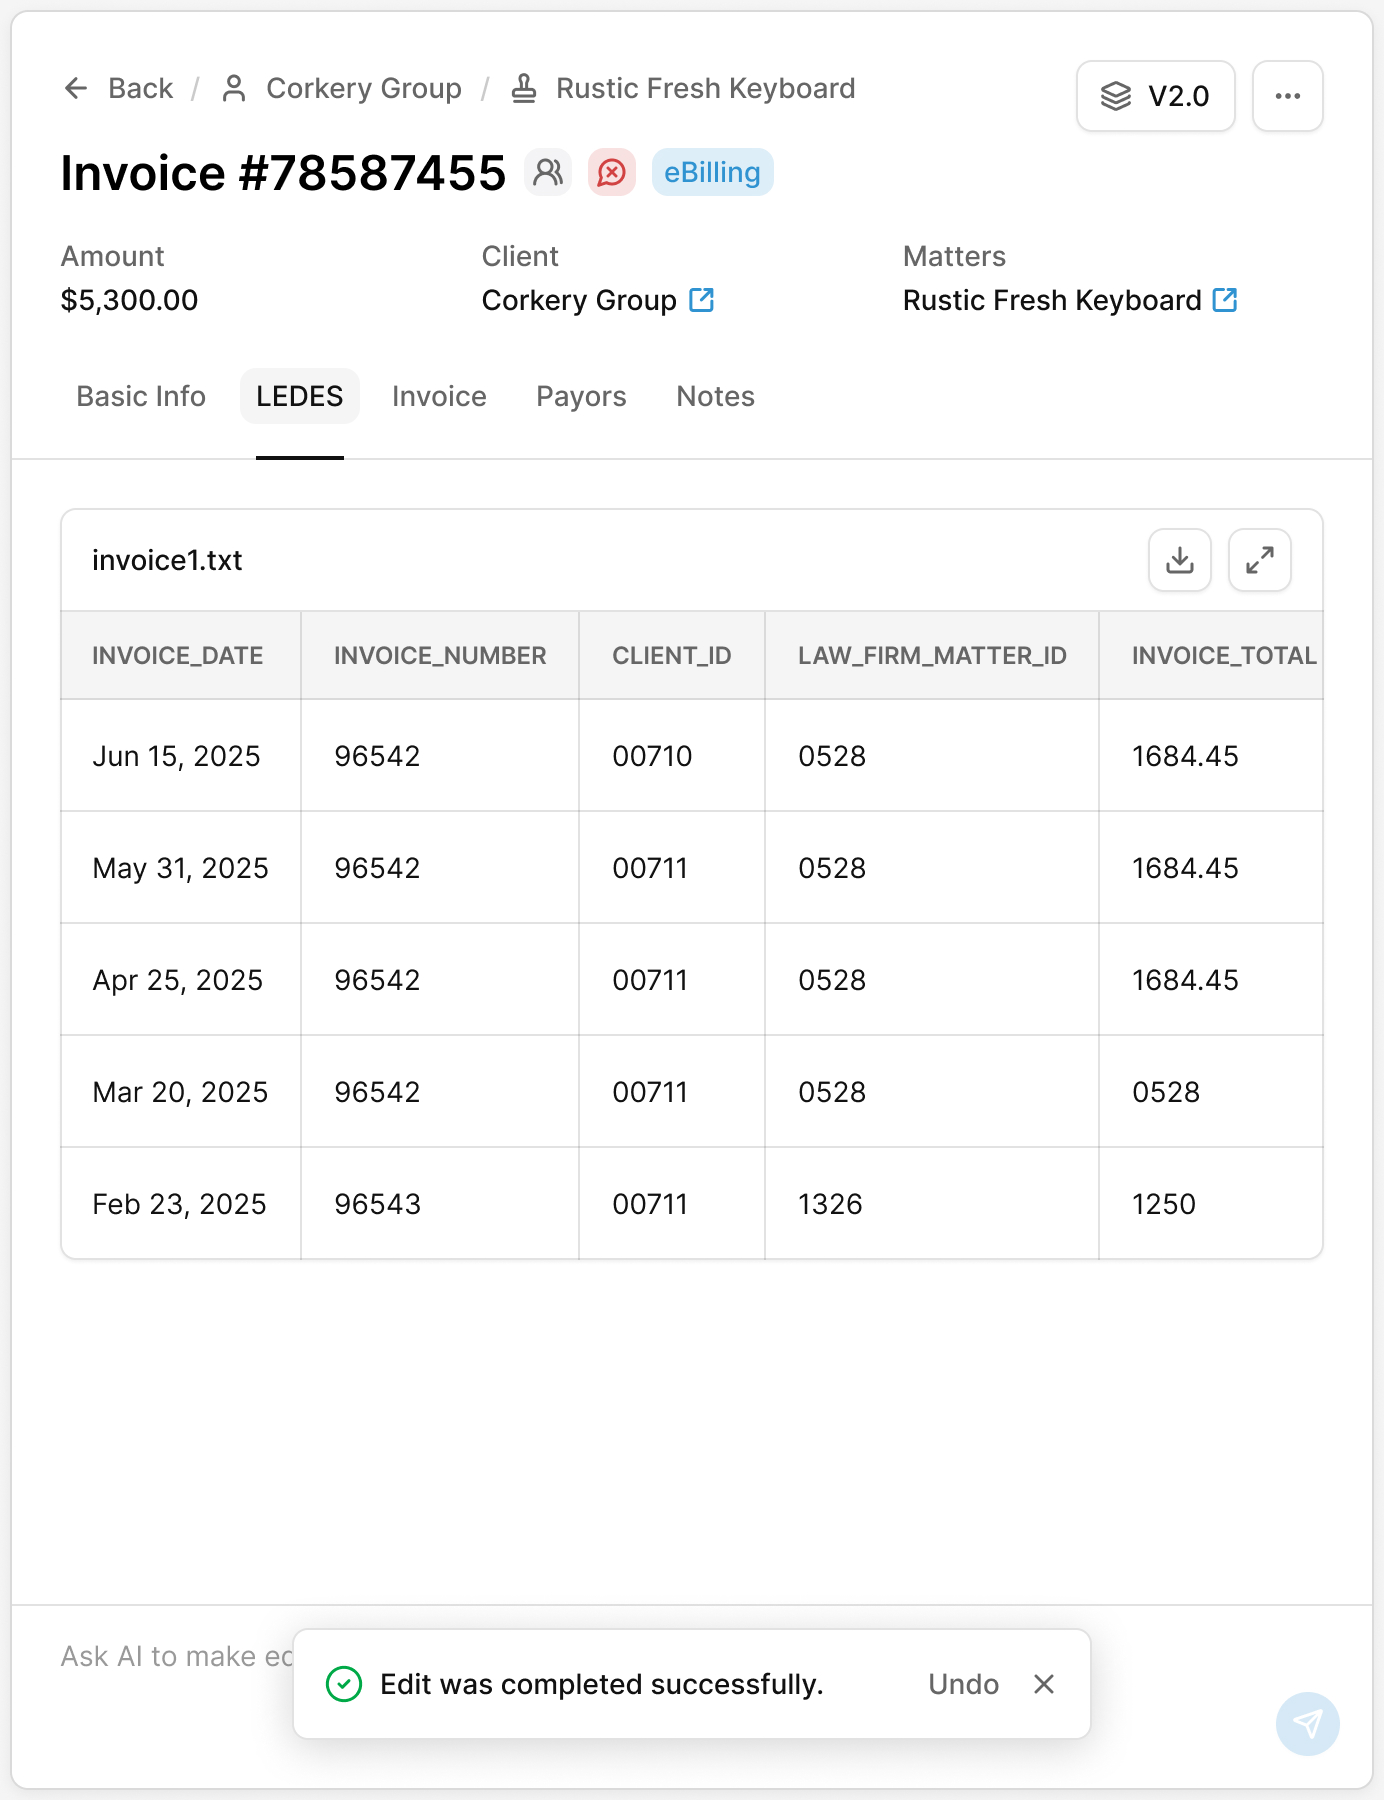Open Rustic Fresh Keyboard matter external link

pyautogui.click(x=1225, y=300)
